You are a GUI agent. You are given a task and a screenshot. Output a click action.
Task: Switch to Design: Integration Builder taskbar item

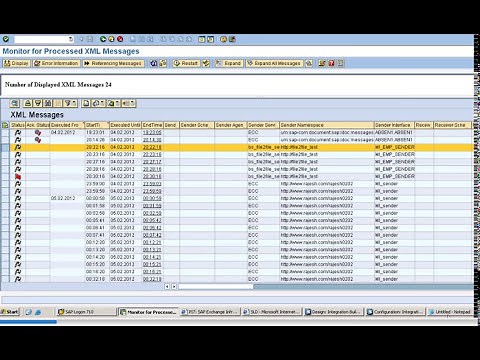click(x=333, y=312)
